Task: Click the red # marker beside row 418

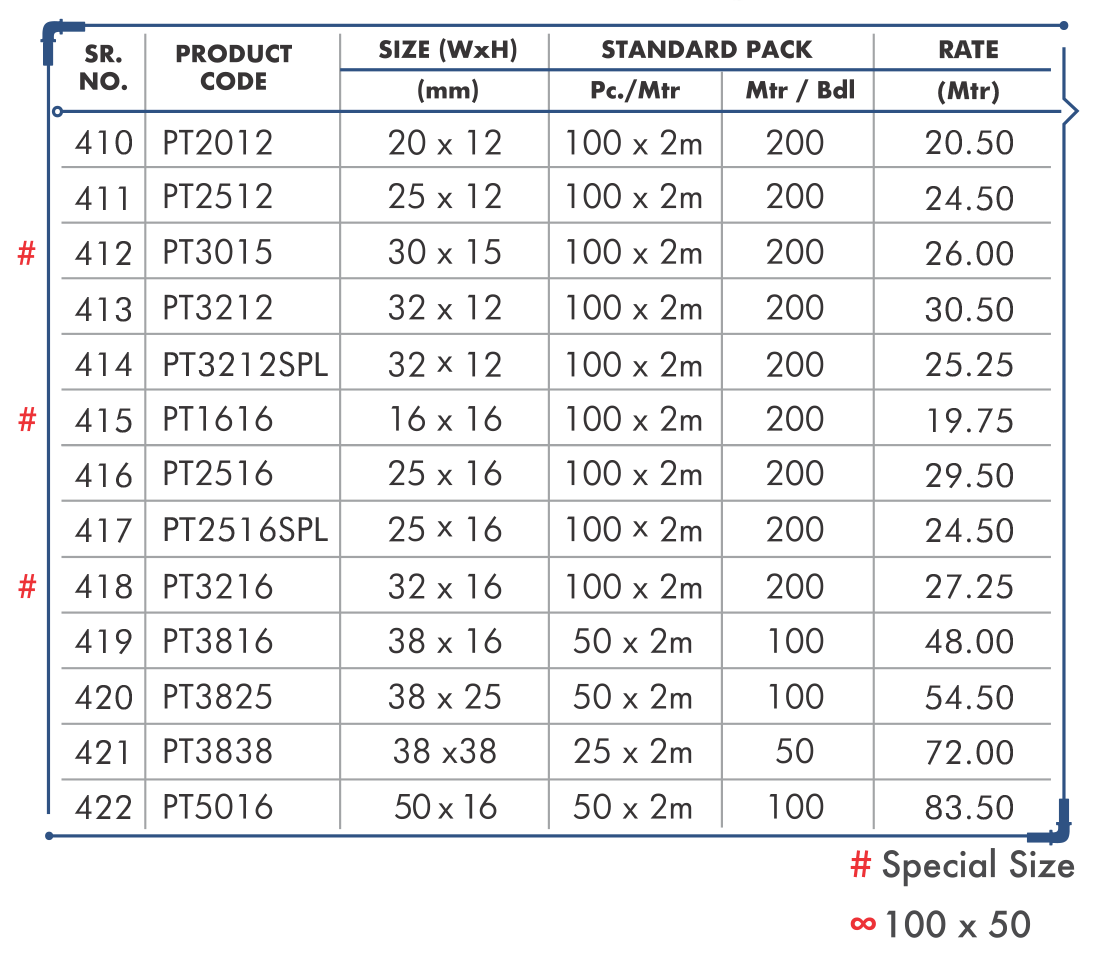Action: pos(27,587)
